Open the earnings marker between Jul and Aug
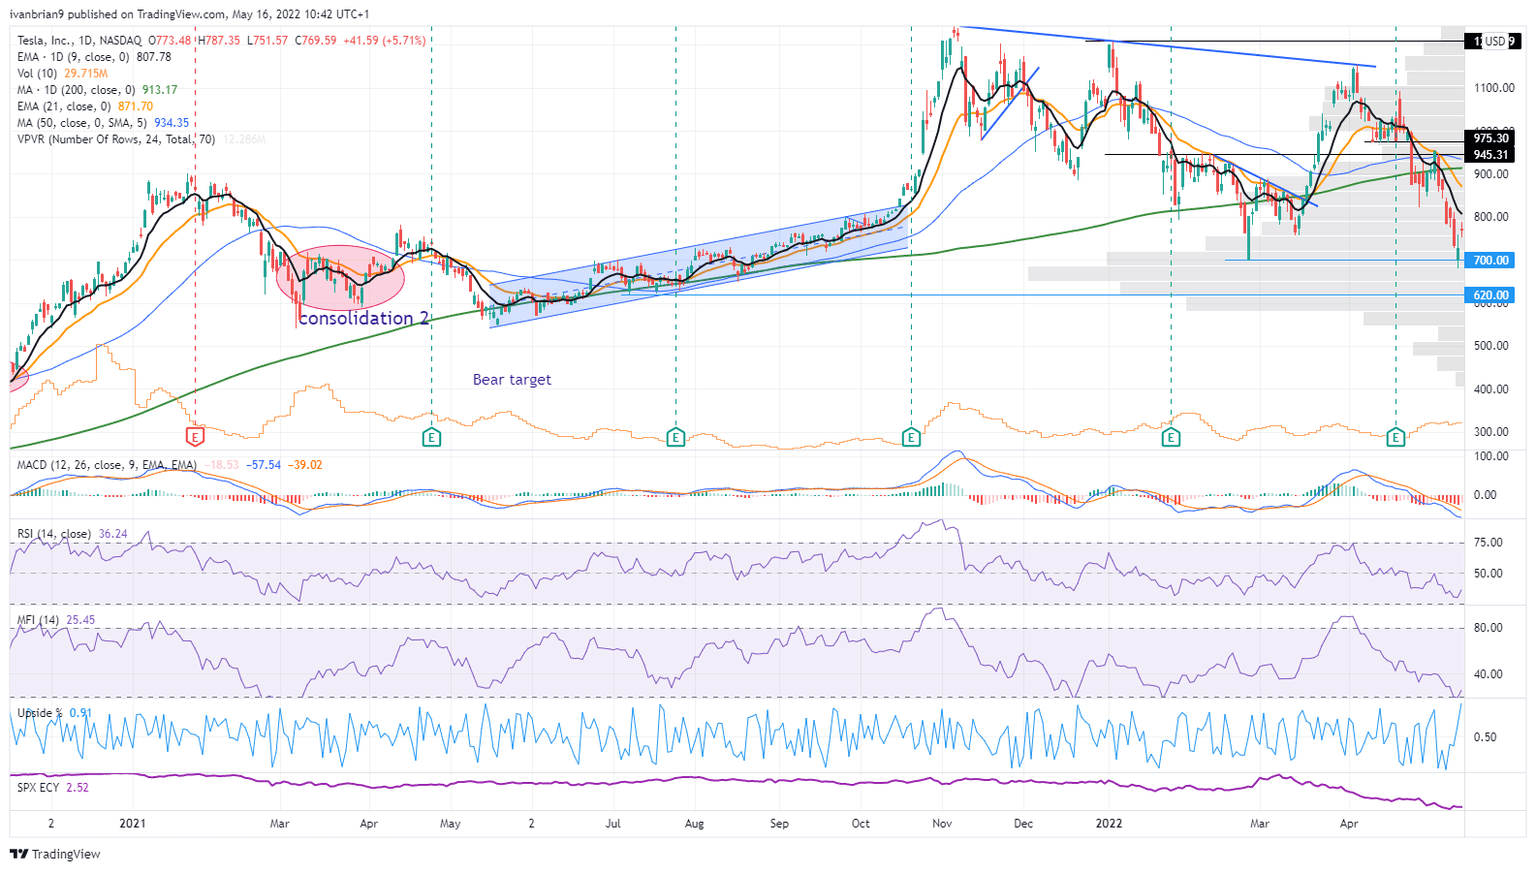This screenshot has height=871, width=1536. coord(676,437)
